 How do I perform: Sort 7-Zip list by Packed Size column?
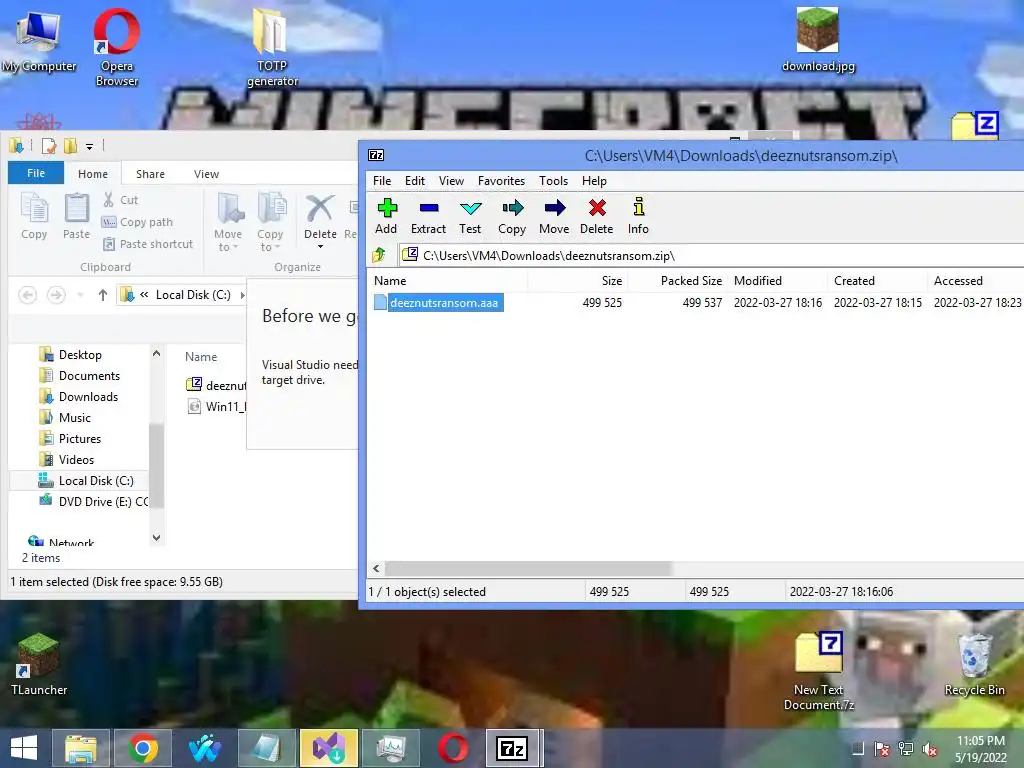click(678, 281)
